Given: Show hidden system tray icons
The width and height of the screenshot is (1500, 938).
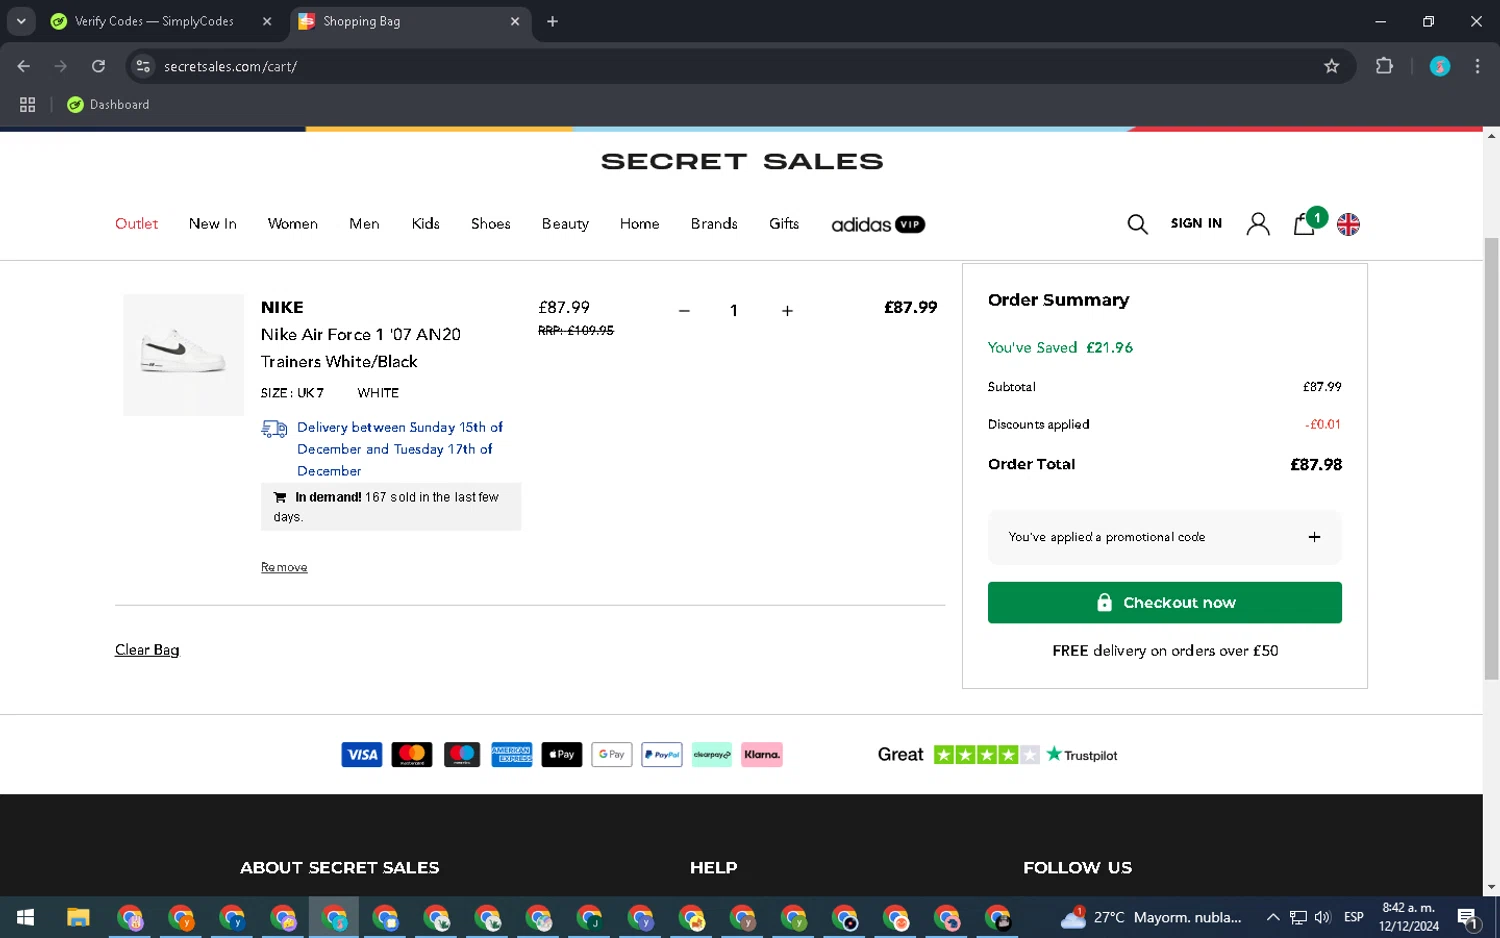Looking at the screenshot, I should (1272, 917).
